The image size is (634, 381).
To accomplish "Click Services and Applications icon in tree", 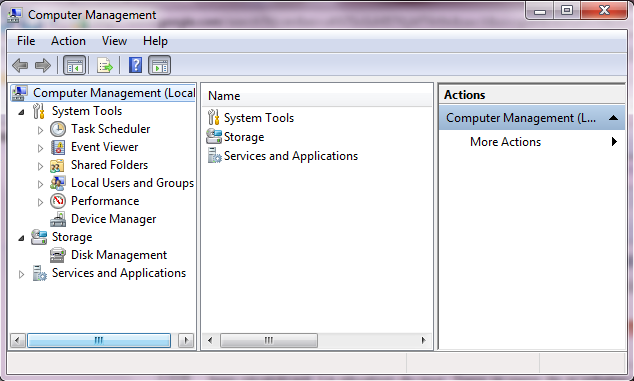I will [39, 273].
